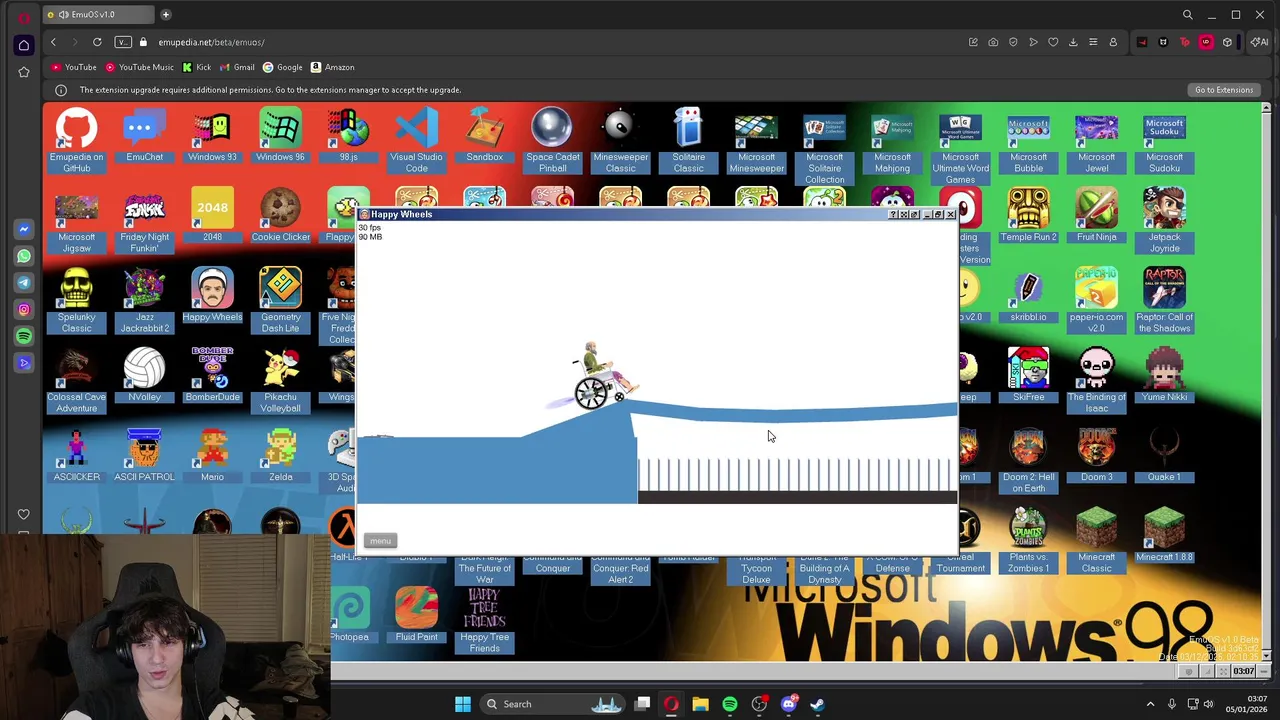Open Telegram in the browser sidebar
Image resolution: width=1280 pixels, height=720 pixels.
coord(24,283)
